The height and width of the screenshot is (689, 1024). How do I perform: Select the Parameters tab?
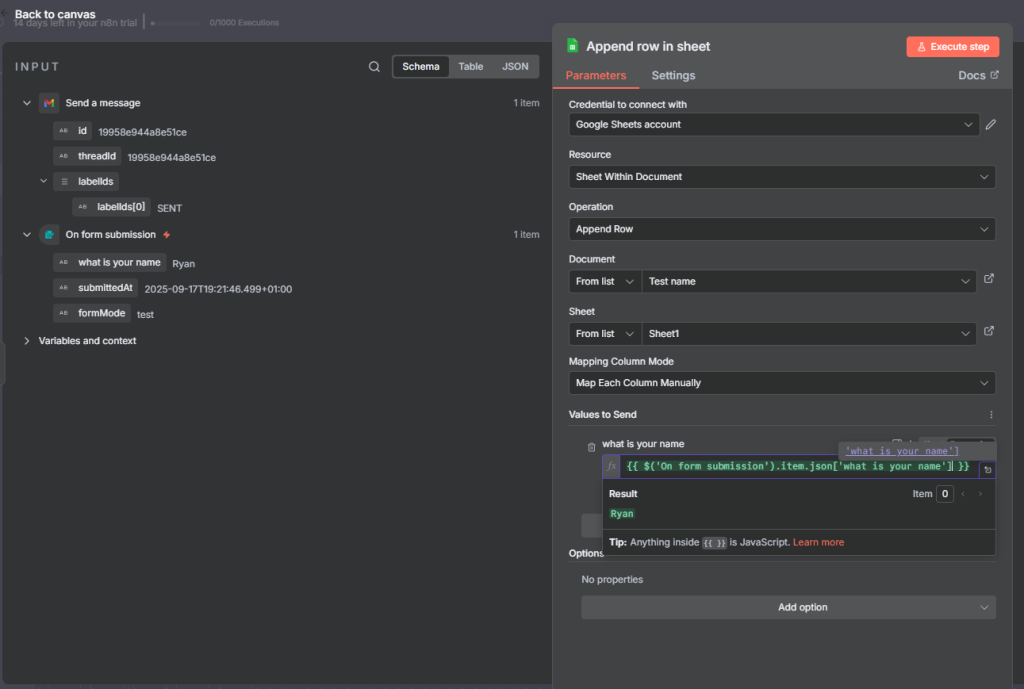click(x=596, y=76)
